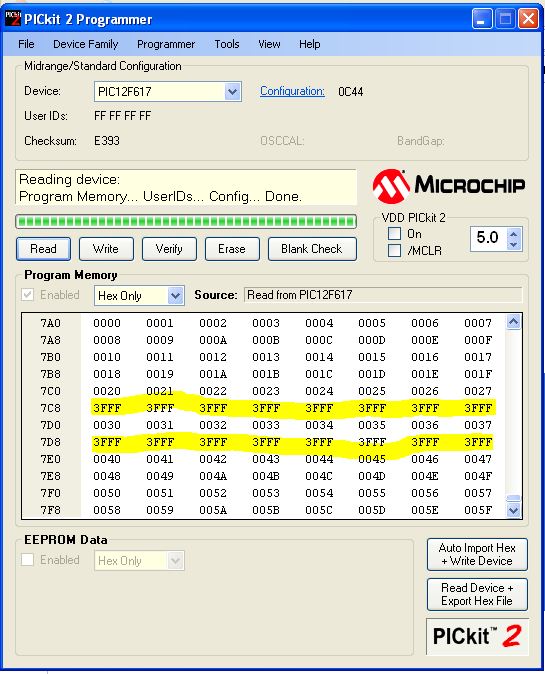
Task: Toggle the /MCLR checkbox
Action: (394, 250)
